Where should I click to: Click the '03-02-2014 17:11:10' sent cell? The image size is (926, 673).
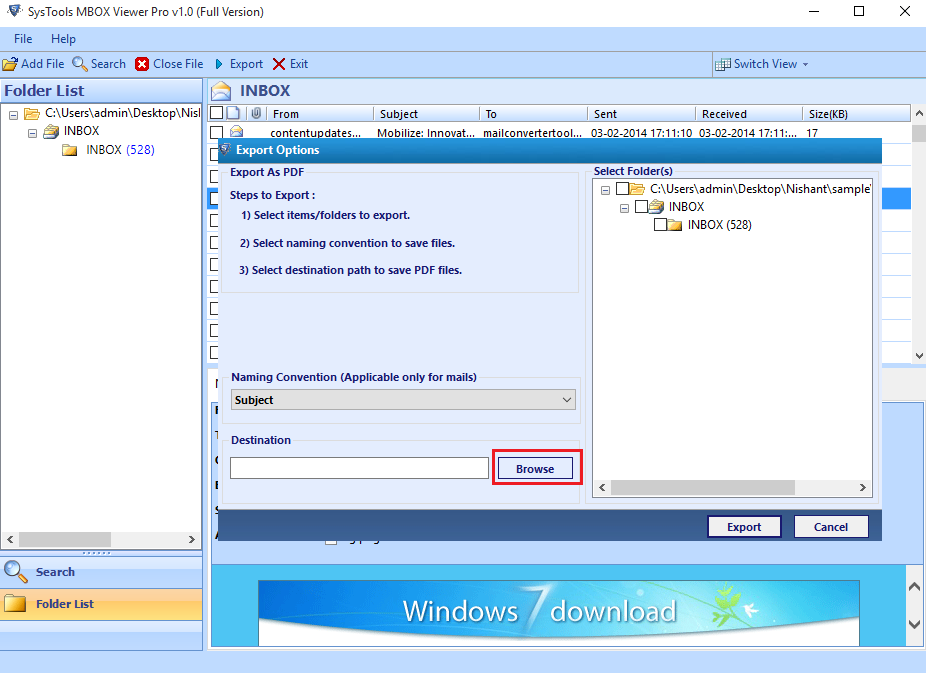coord(641,133)
